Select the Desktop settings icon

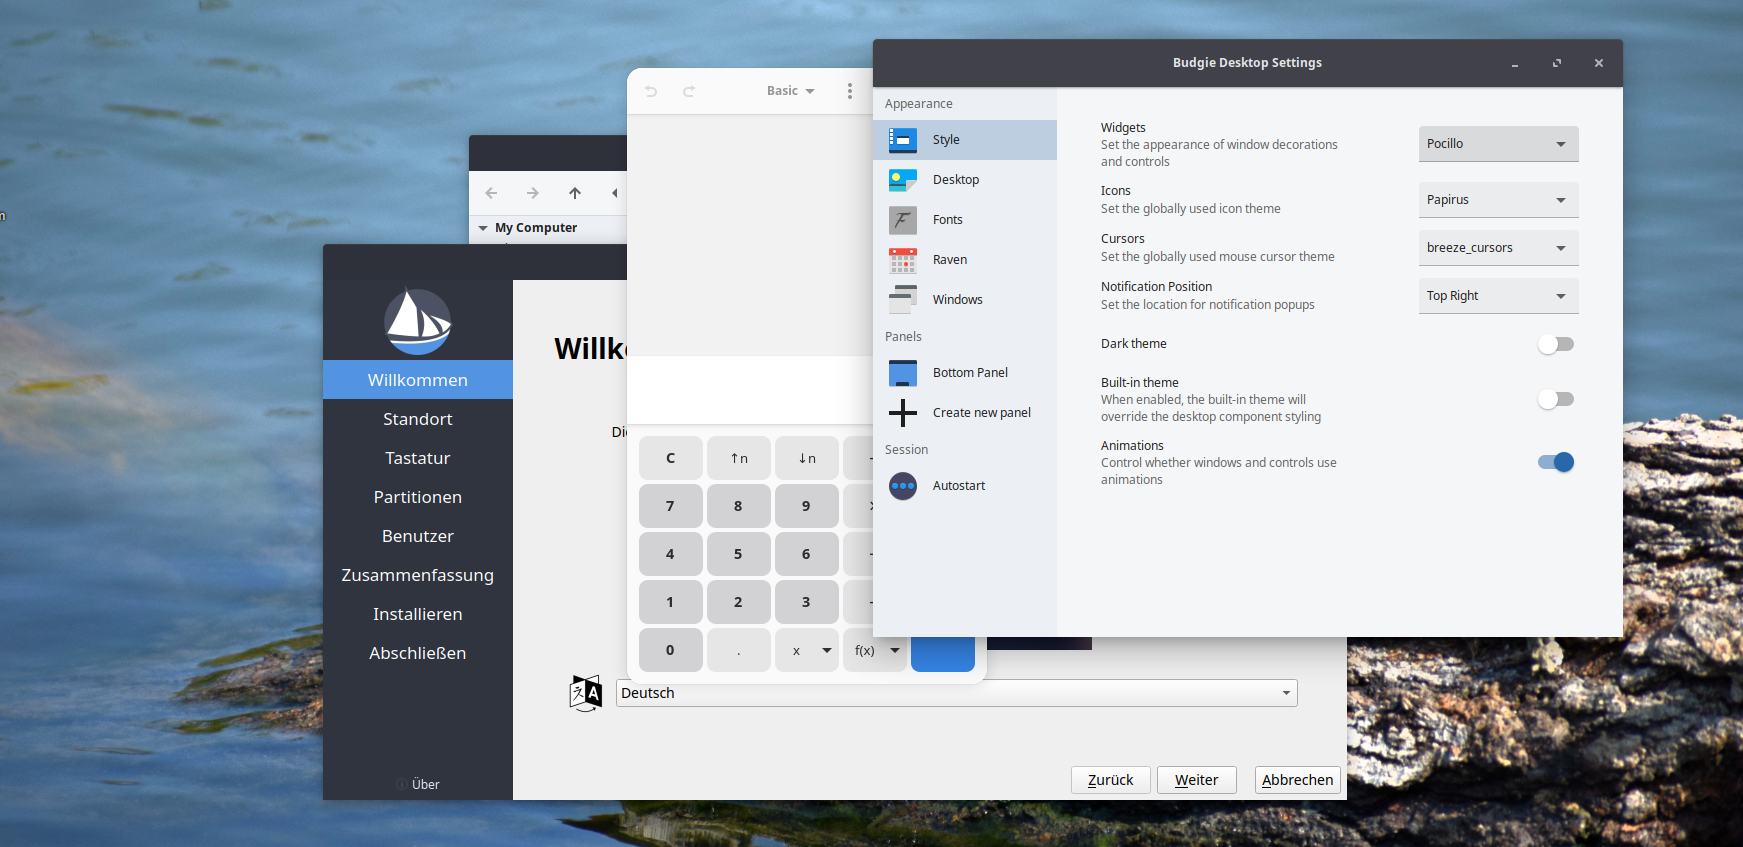903,180
